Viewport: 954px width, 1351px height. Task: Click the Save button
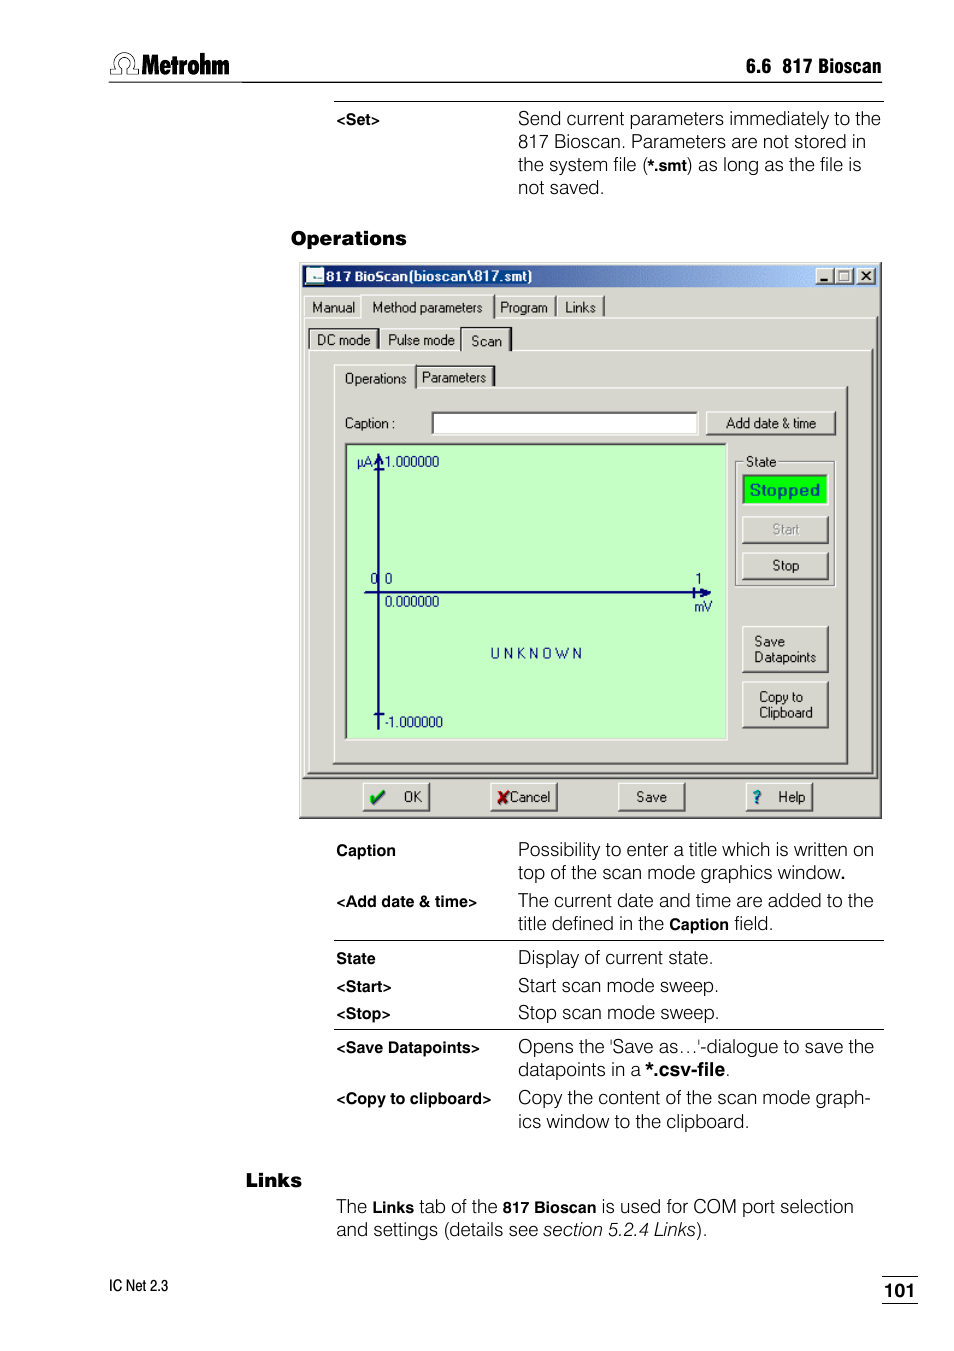click(x=651, y=797)
